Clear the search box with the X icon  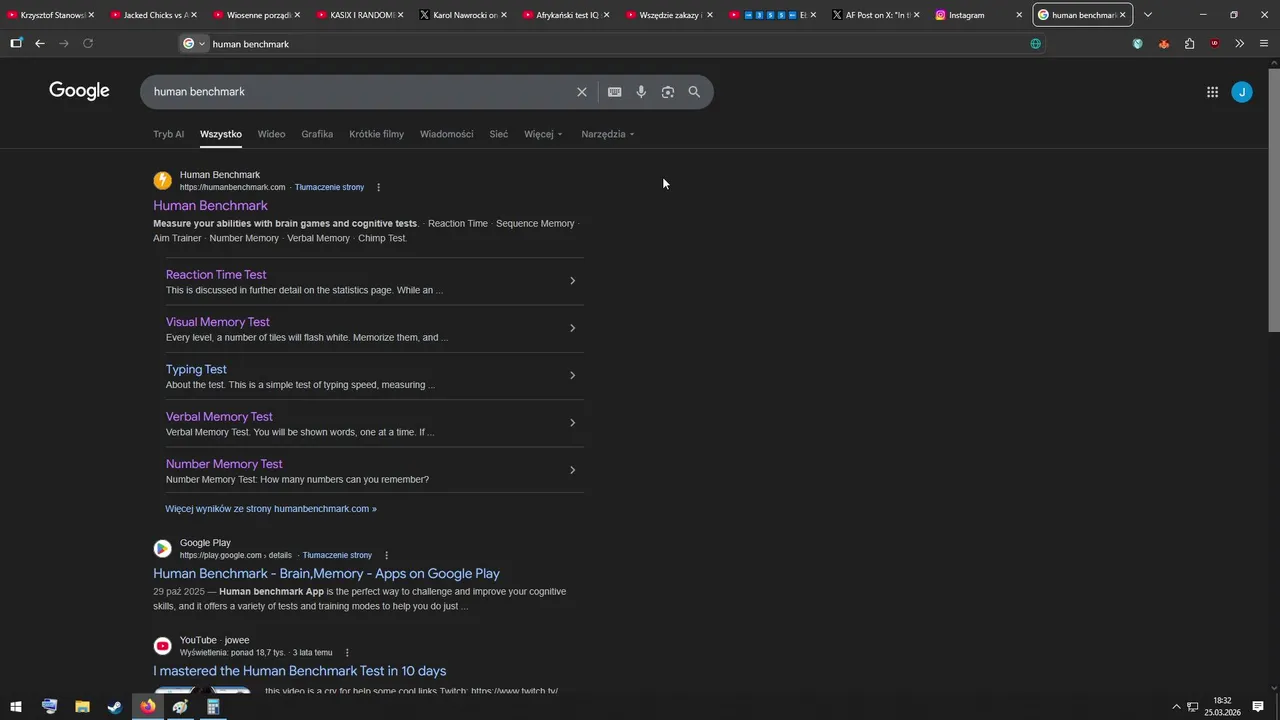click(582, 92)
